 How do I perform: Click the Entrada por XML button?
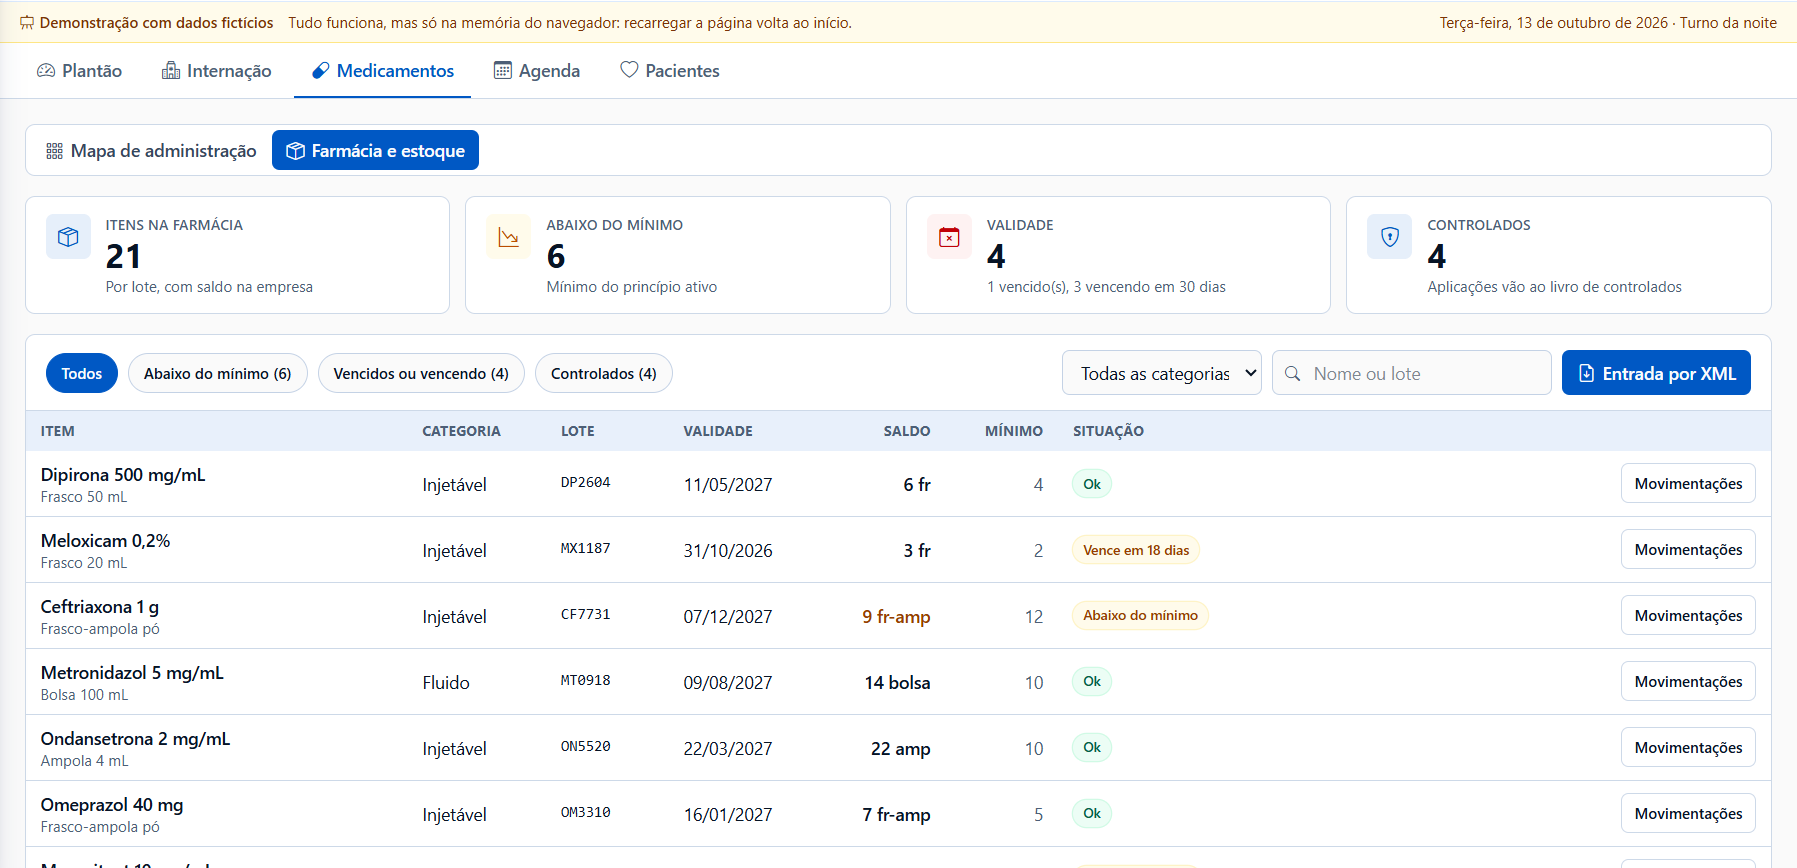coord(1656,373)
